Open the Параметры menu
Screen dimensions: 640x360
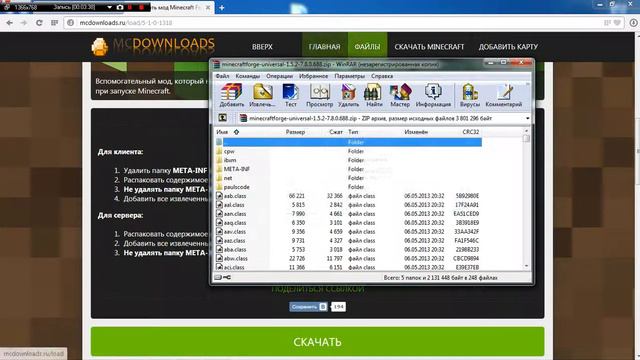(349, 76)
